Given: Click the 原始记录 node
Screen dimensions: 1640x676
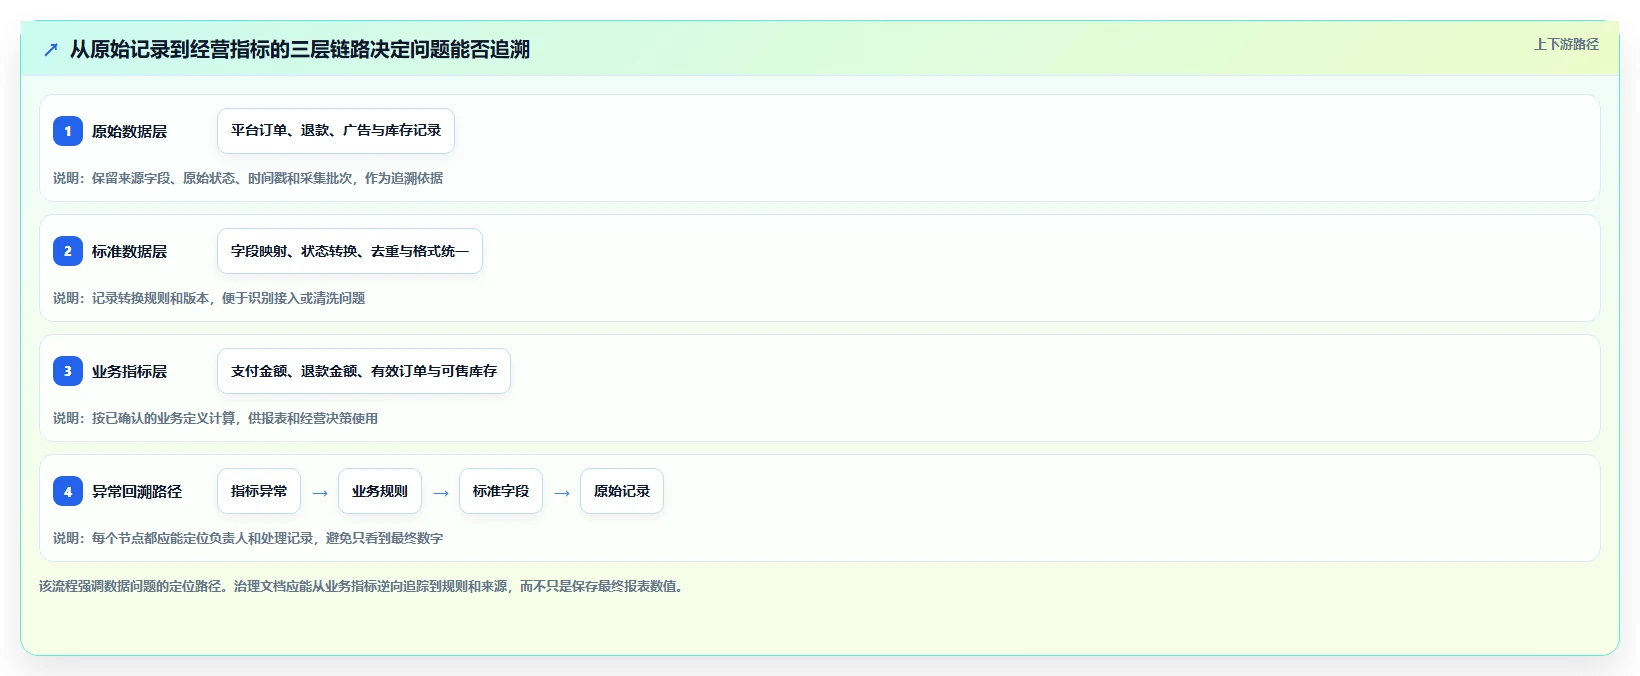Looking at the screenshot, I should [622, 491].
